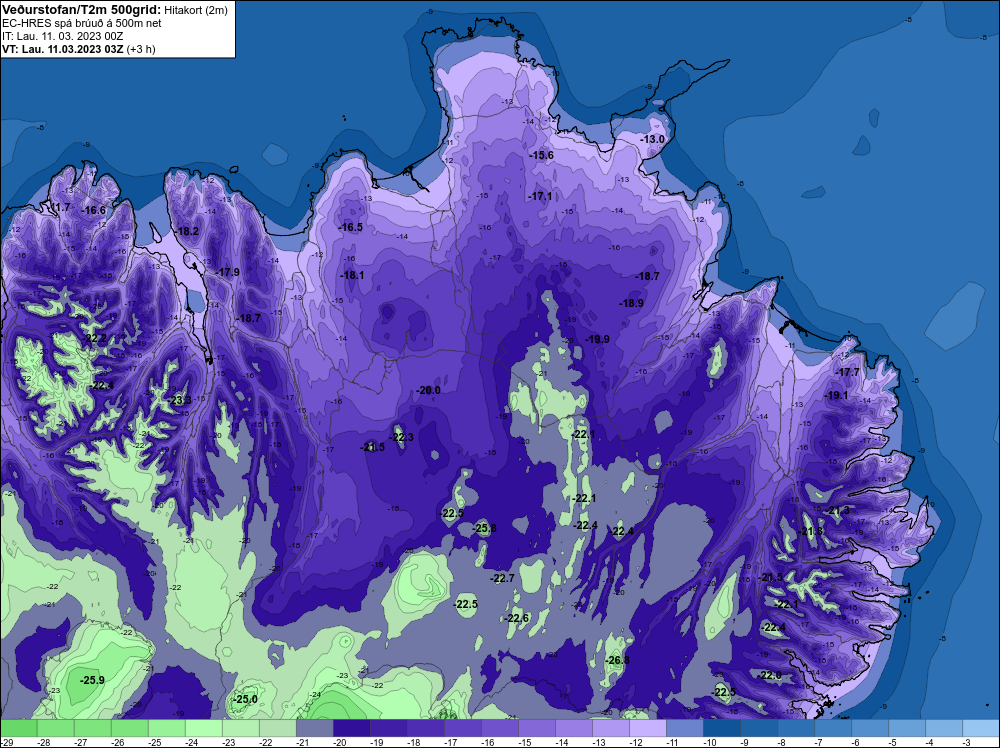Select the -4 legend color swatch
This screenshot has height=748, width=1000.
pyautogui.click(x=943, y=728)
